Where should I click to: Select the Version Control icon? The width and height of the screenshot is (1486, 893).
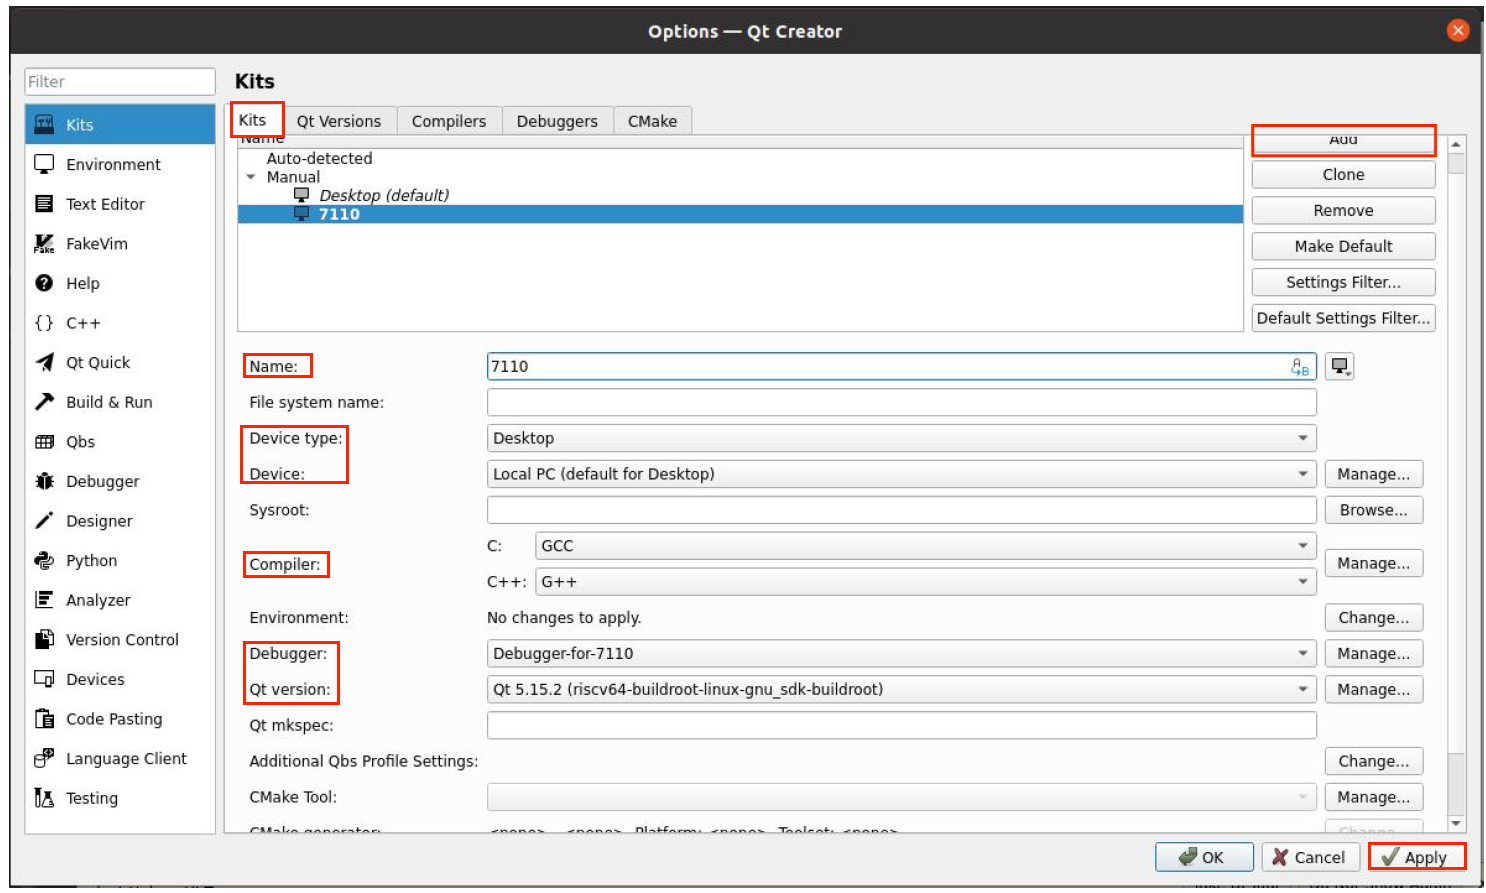pos(44,640)
